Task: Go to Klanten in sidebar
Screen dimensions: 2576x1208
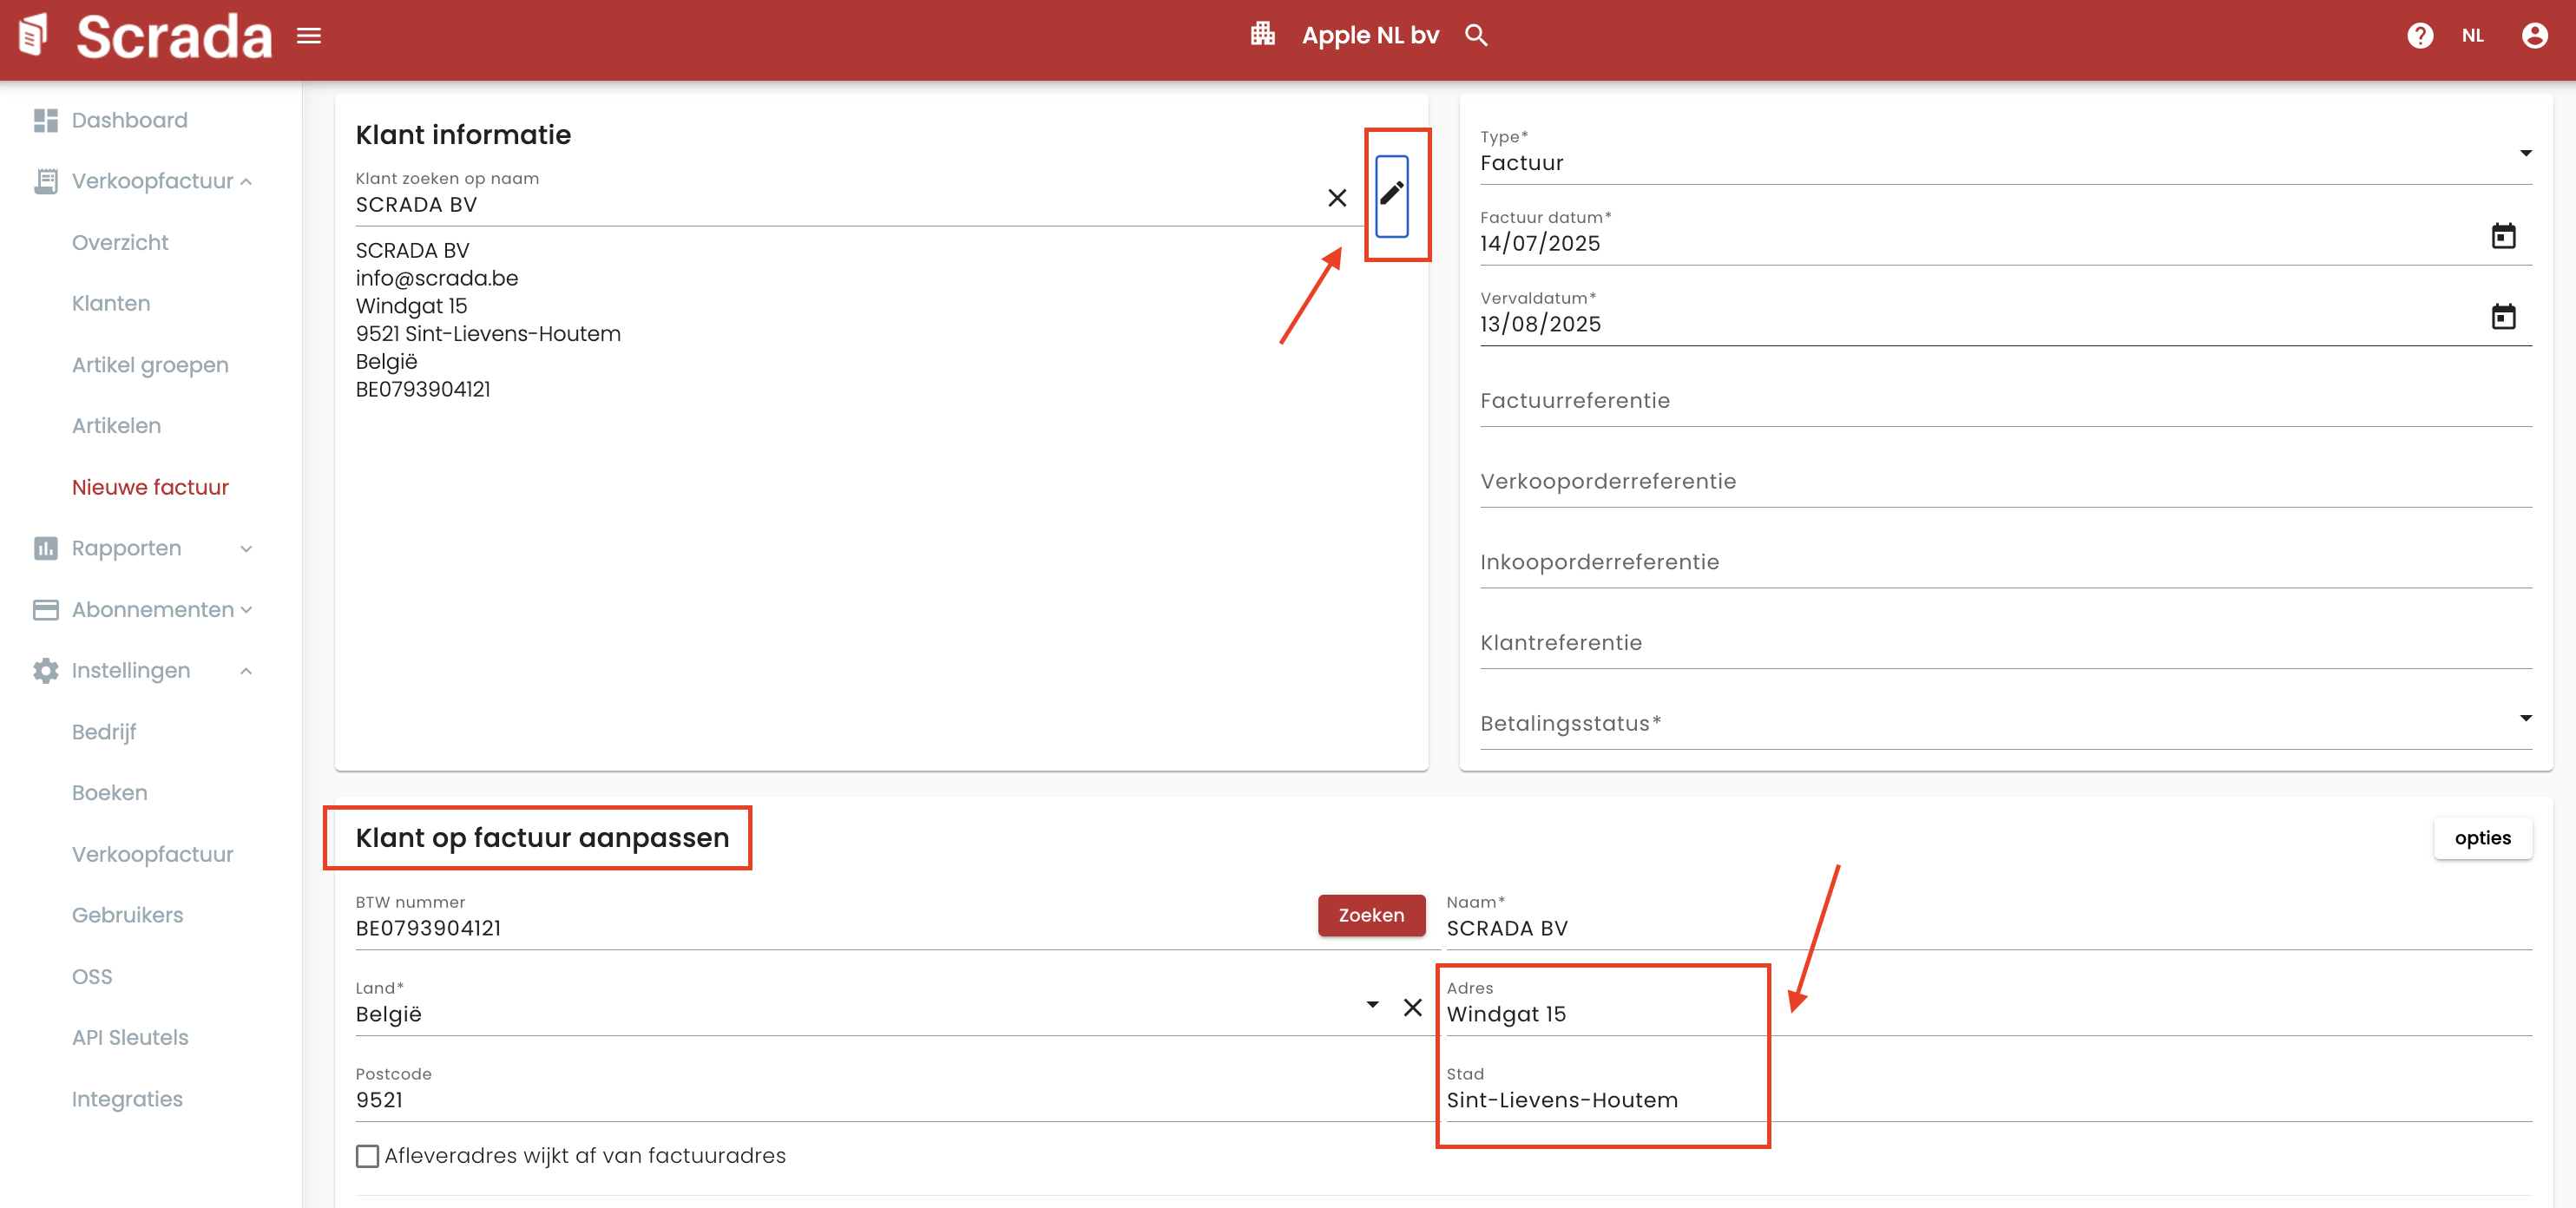Action: 111,304
